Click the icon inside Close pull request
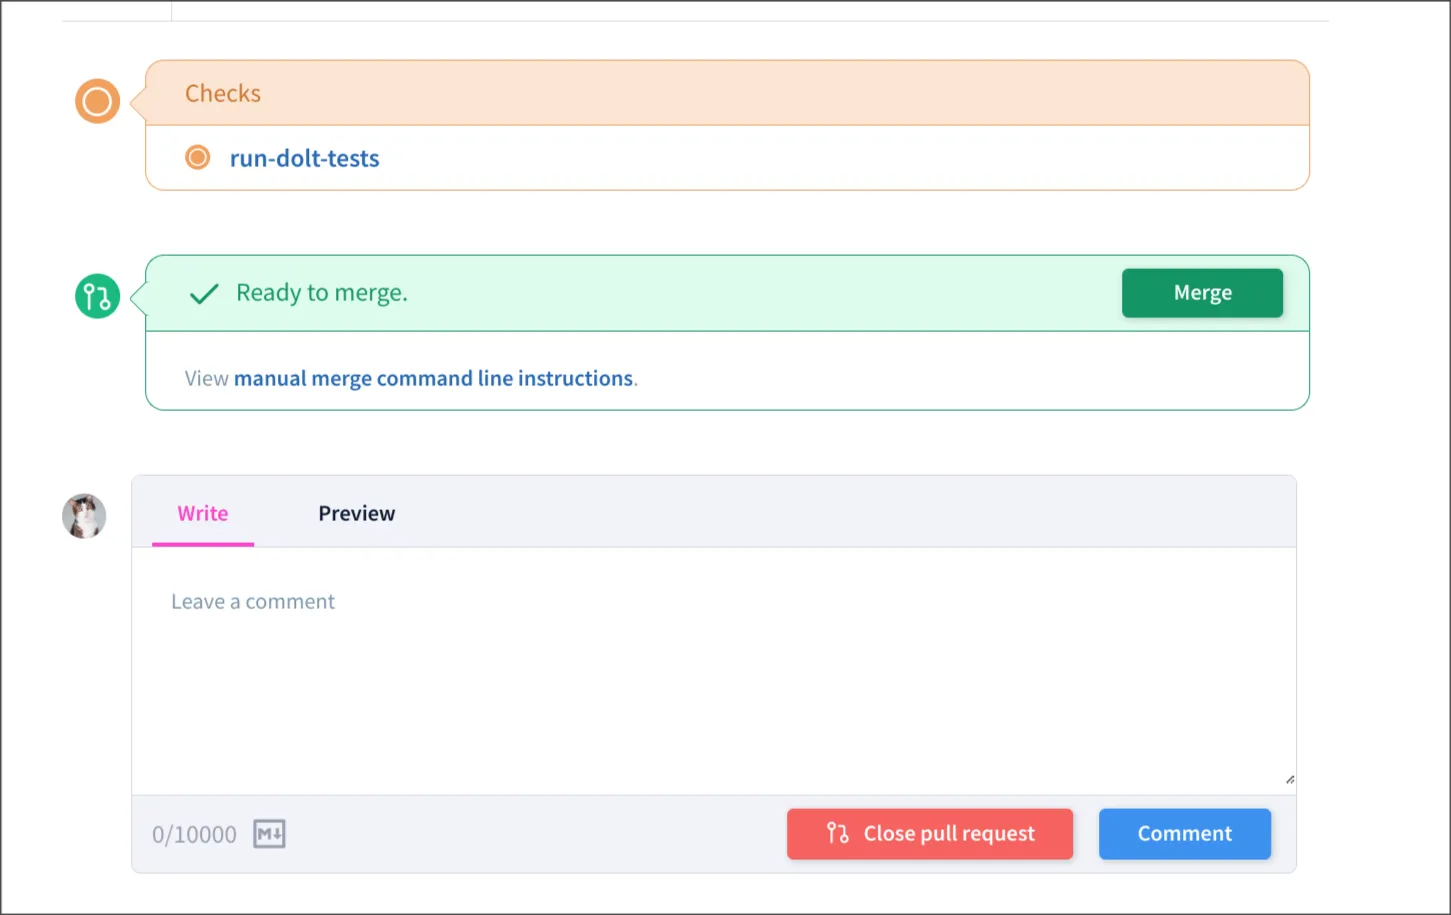The width and height of the screenshot is (1451, 915). point(837,833)
